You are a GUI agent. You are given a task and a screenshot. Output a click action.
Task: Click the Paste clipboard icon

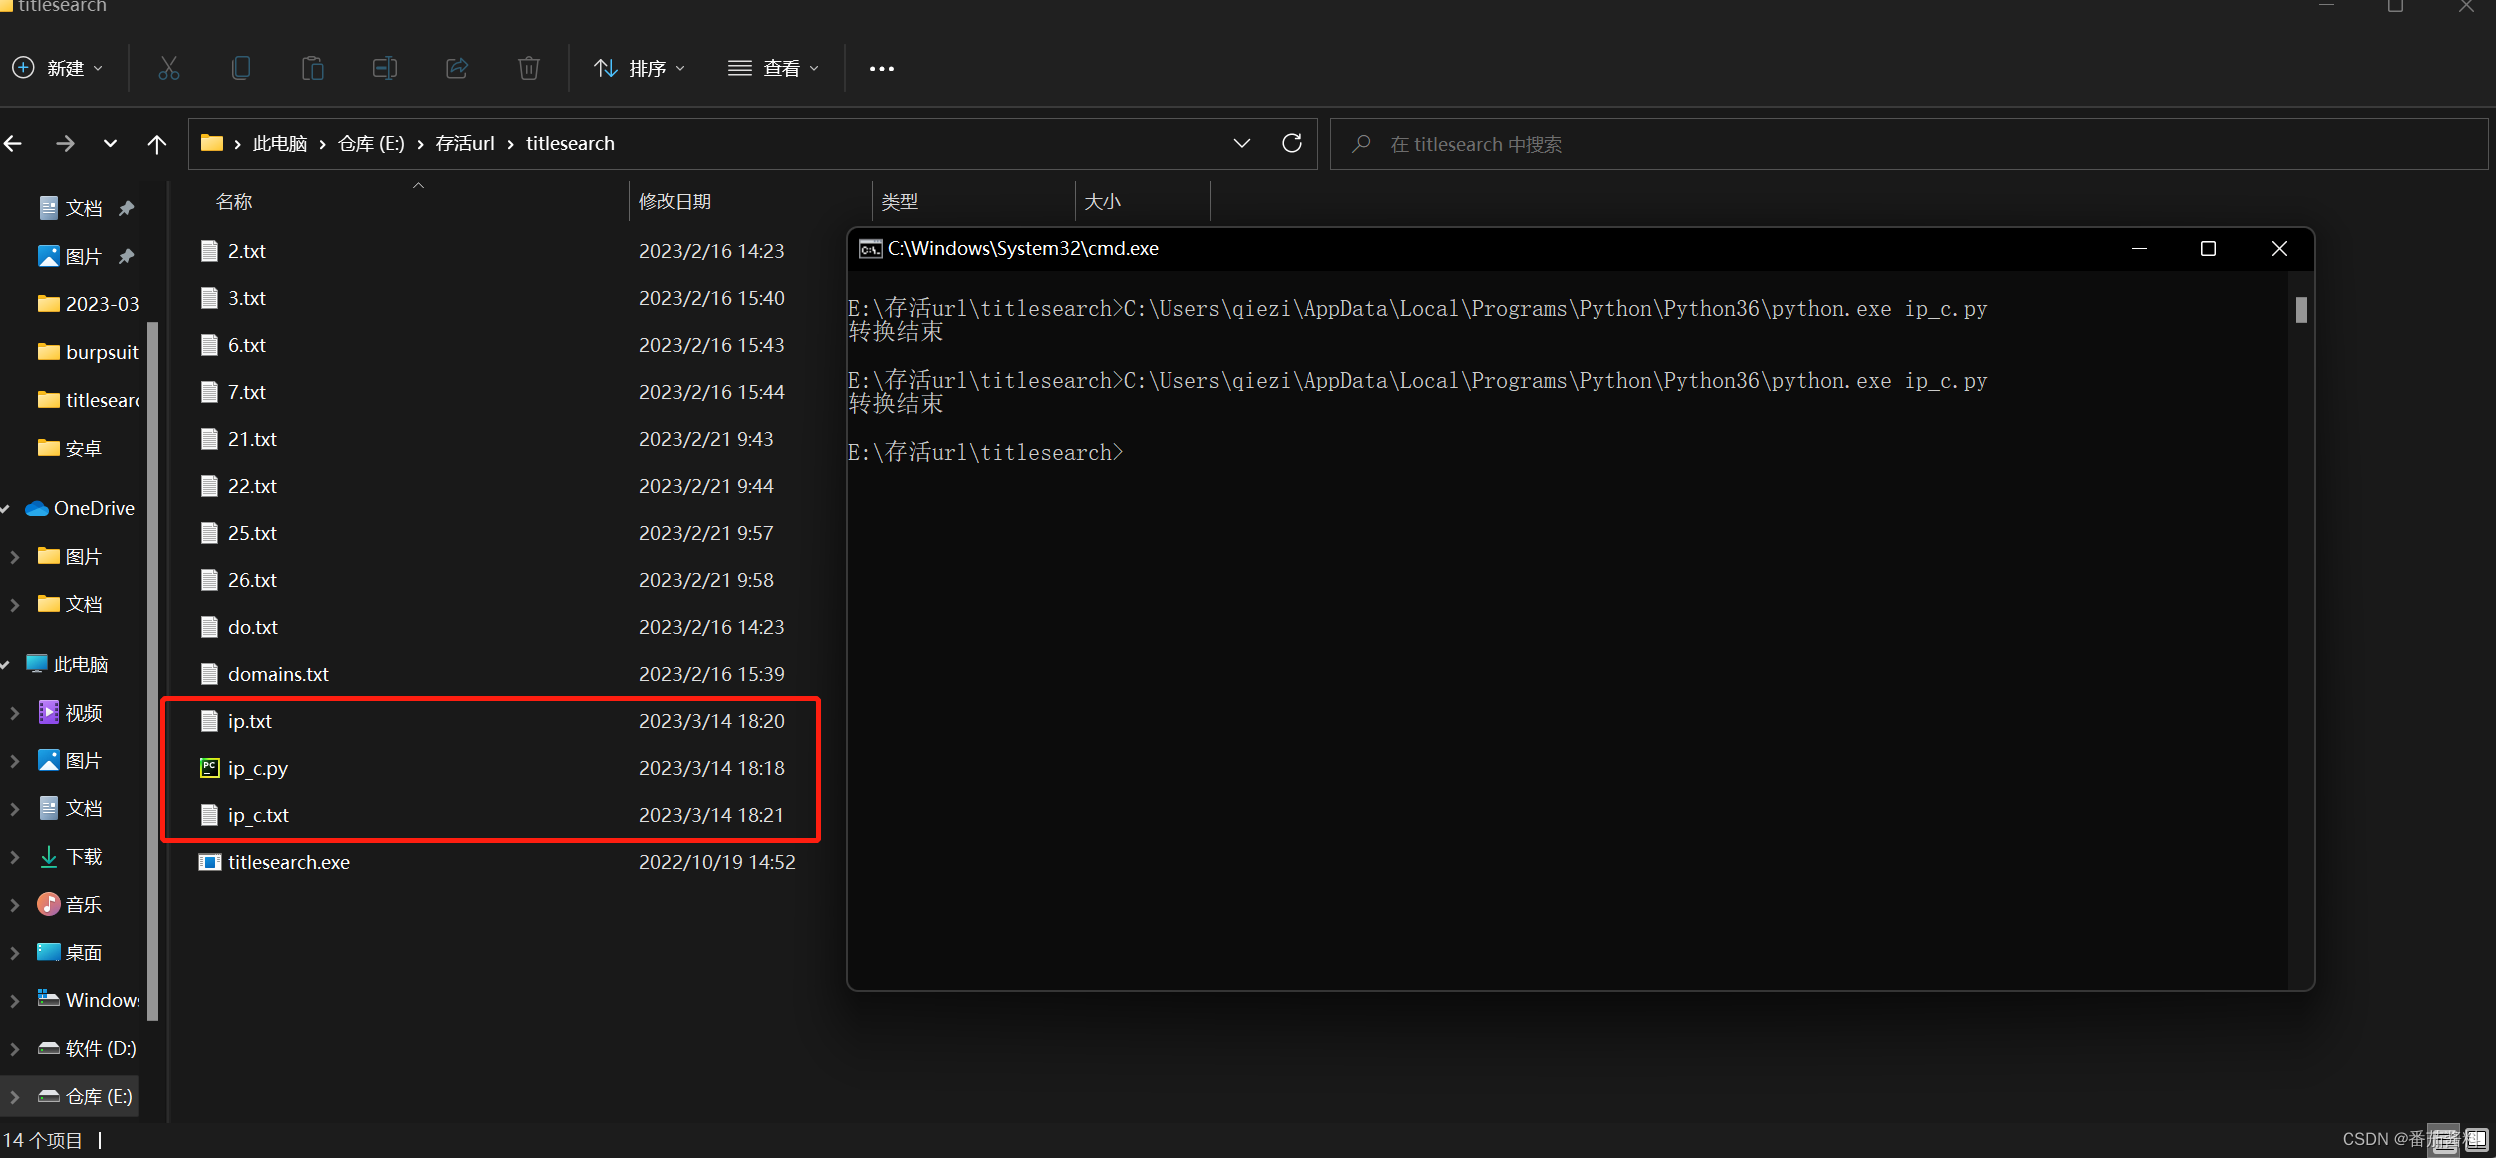tap(313, 68)
